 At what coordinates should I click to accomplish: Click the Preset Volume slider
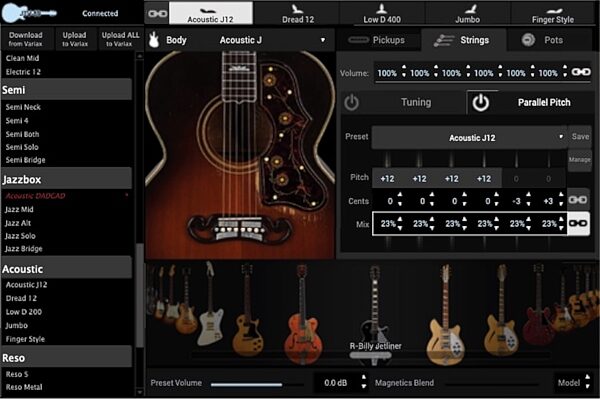(257, 384)
